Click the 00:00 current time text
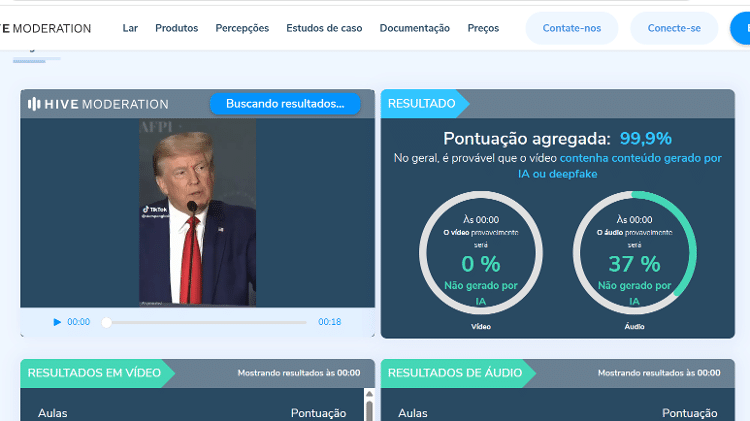 [x=78, y=322]
